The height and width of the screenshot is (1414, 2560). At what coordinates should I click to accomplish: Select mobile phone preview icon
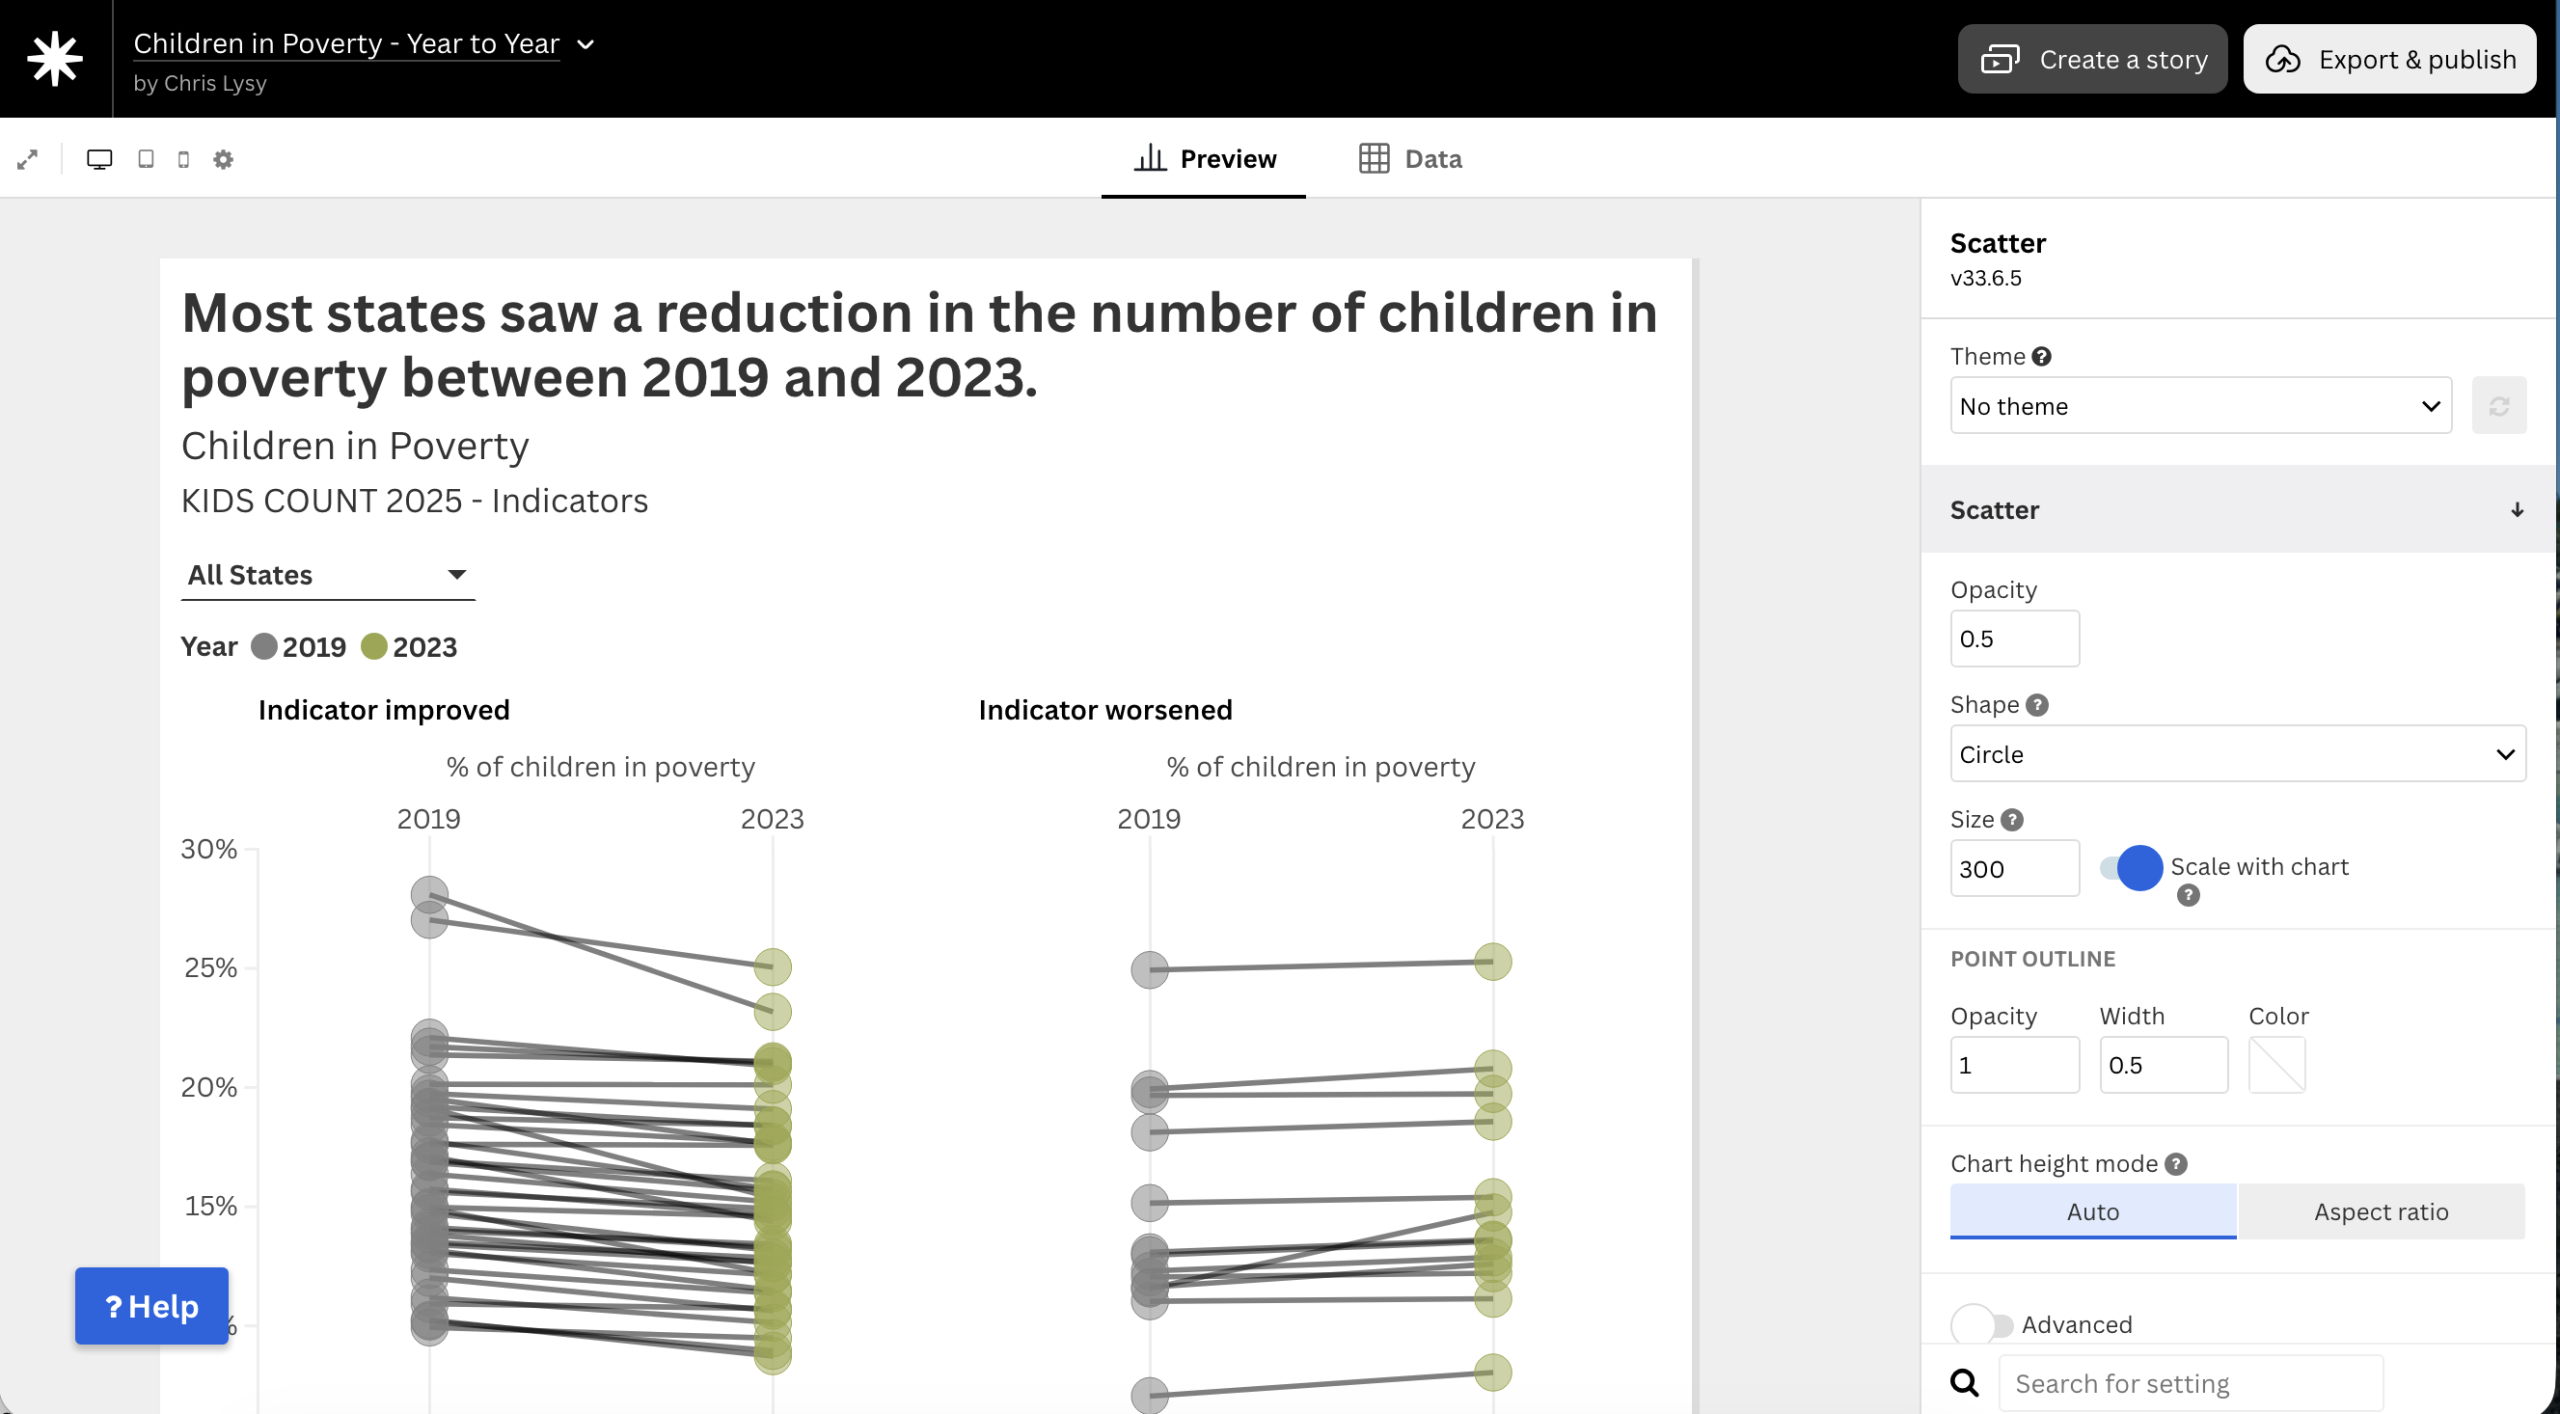(183, 159)
